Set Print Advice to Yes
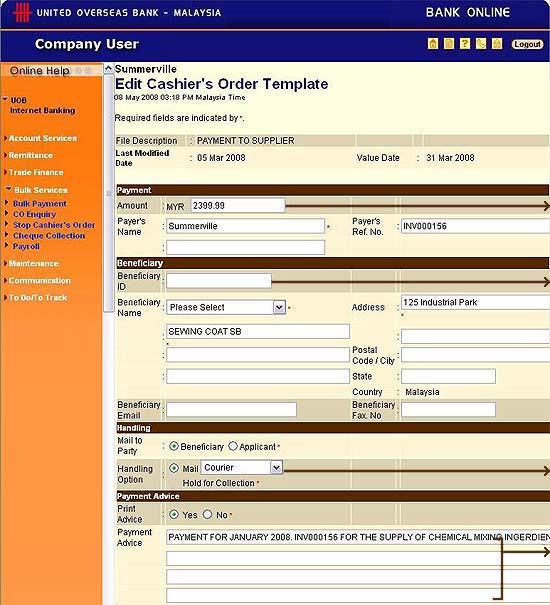The width and height of the screenshot is (550, 605). (174, 515)
